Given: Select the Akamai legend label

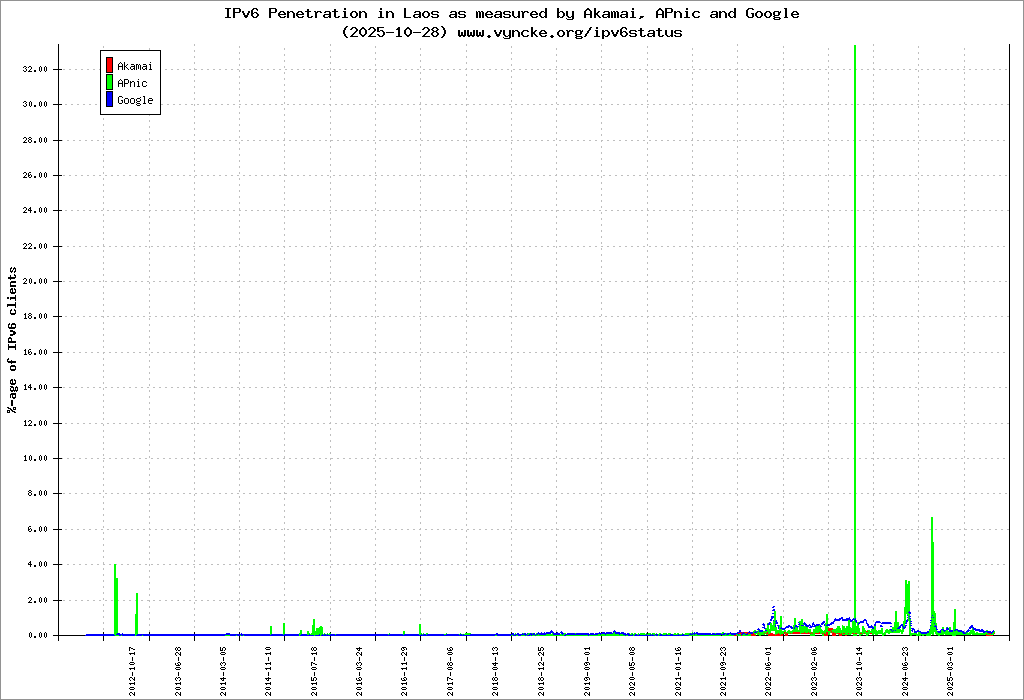Looking at the screenshot, I should pos(134,66).
